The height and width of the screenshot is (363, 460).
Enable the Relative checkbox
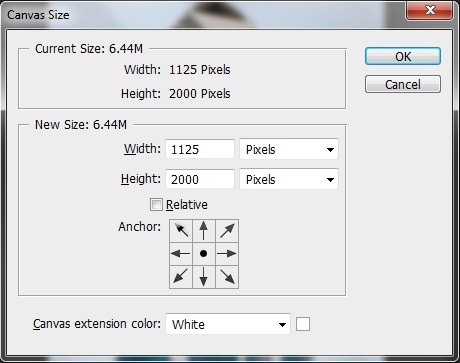point(156,204)
